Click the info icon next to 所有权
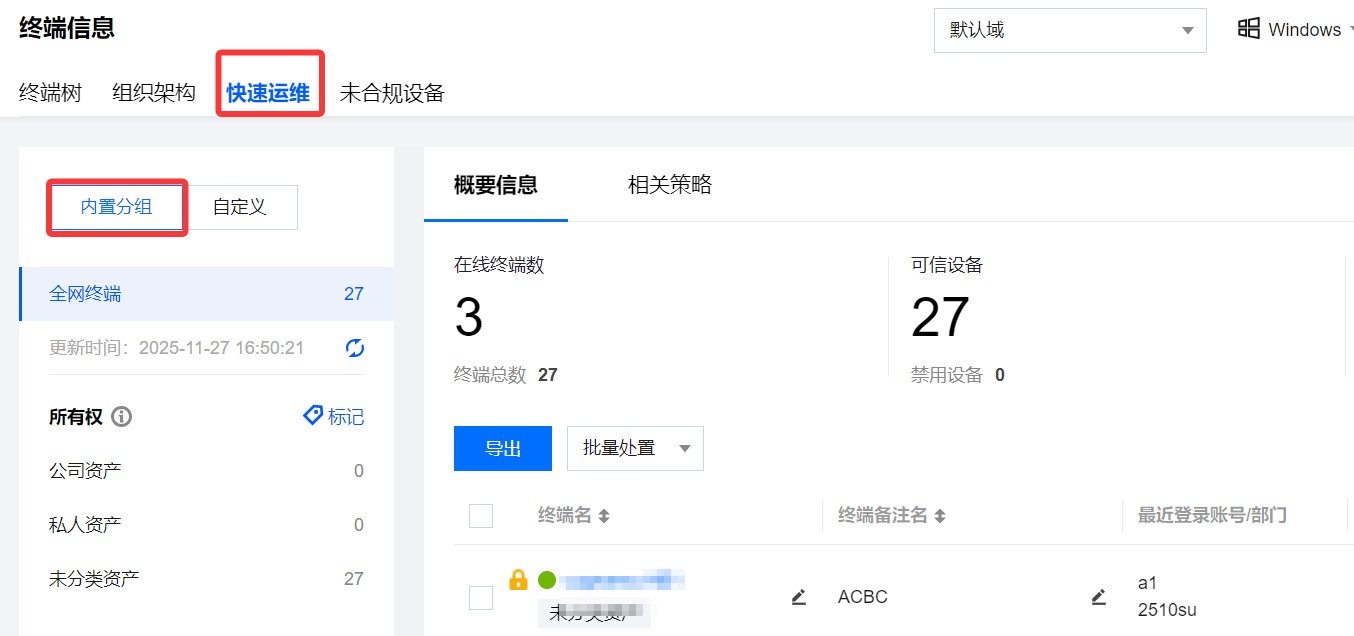Image resolution: width=1354 pixels, height=636 pixels. (x=122, y=417)
